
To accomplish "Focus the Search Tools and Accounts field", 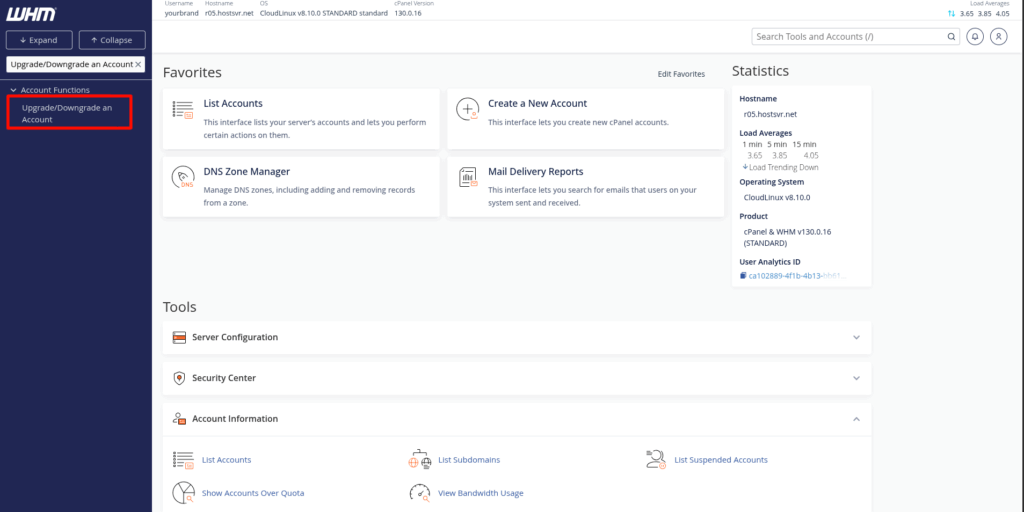I will tap(848, 36).
